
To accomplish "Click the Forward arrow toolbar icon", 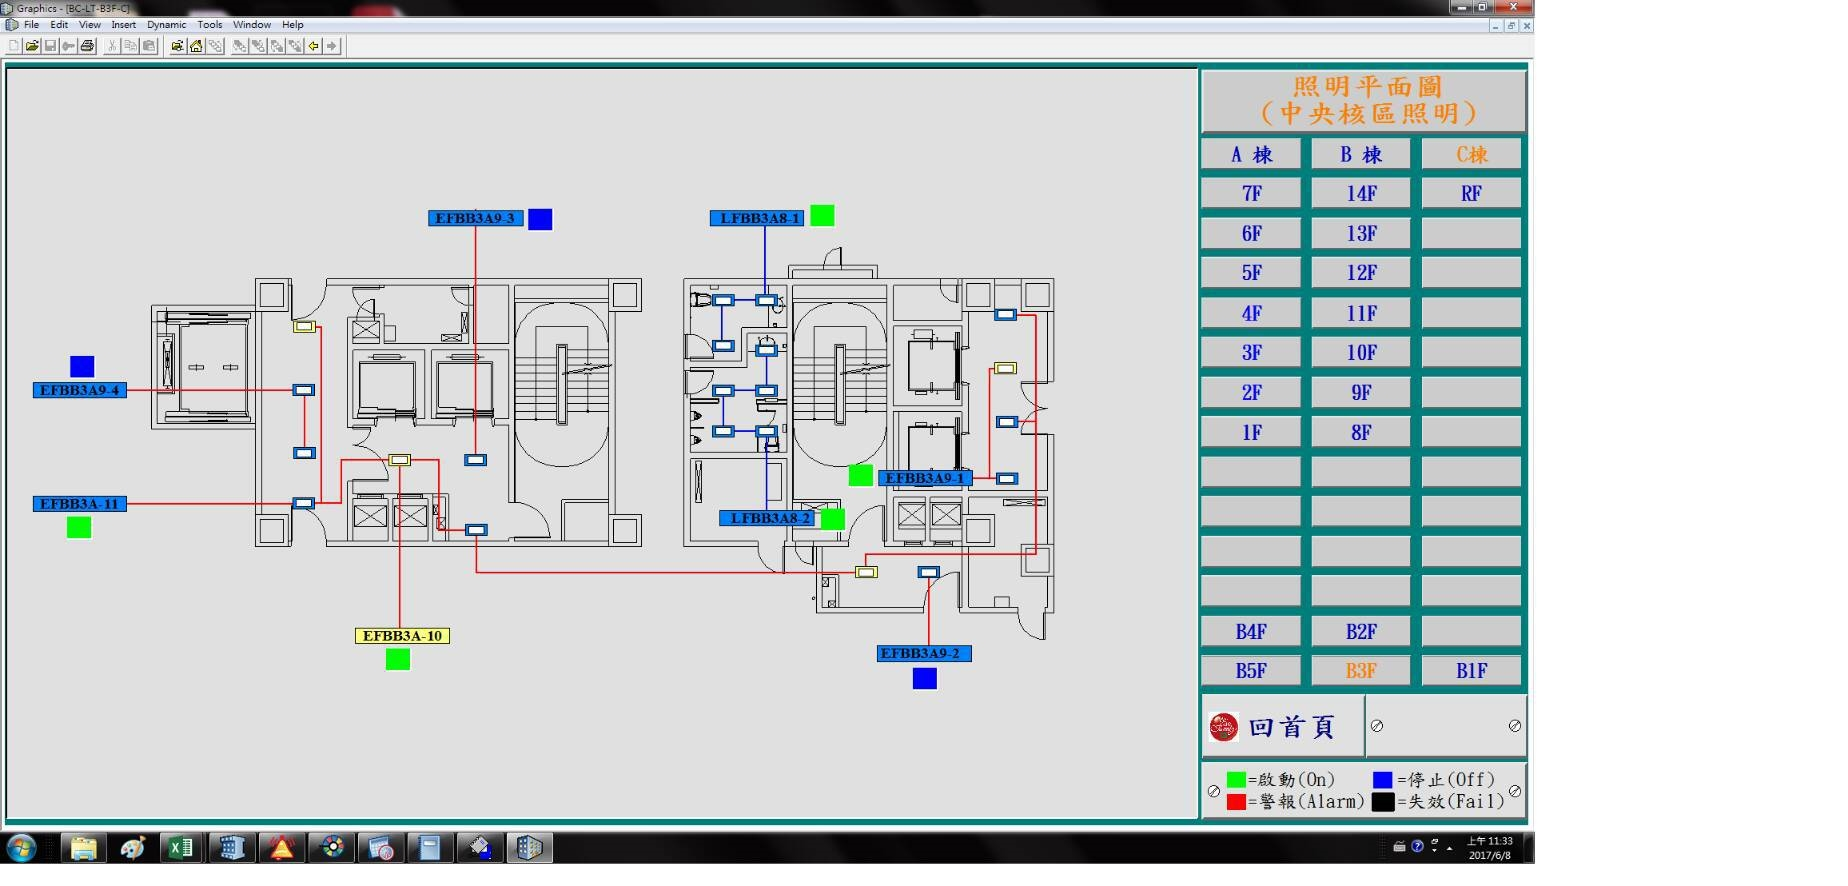I will click(x=332, y=46).
